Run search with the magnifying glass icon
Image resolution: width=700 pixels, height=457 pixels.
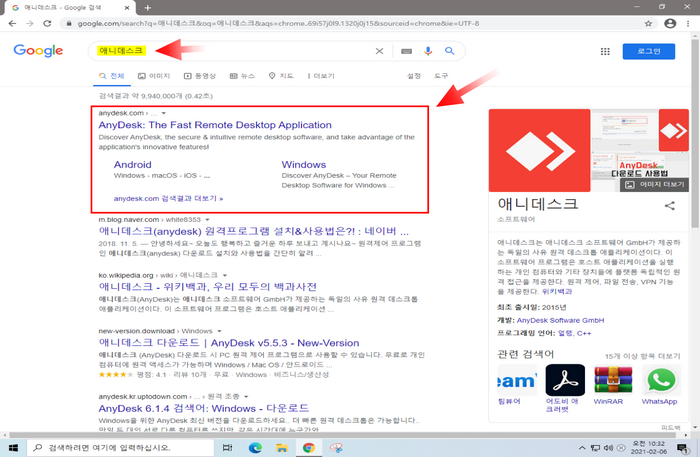(450, 51)
